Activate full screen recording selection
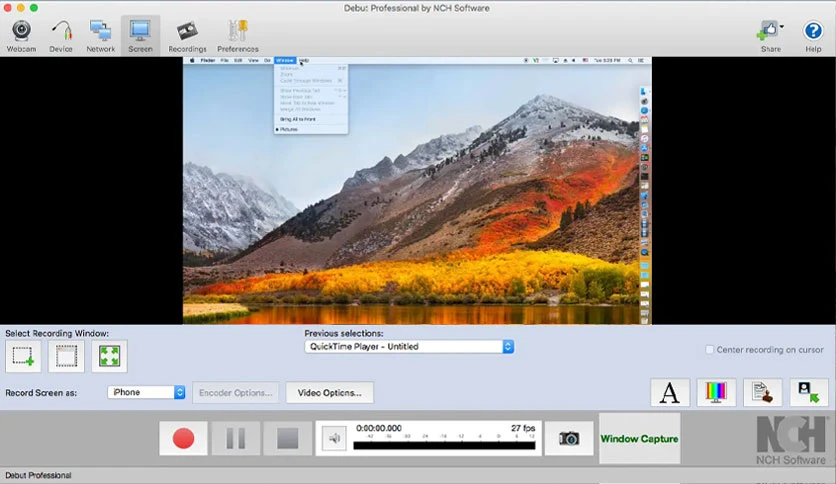Viewport: 836px width, 484px height. point(109,356)
